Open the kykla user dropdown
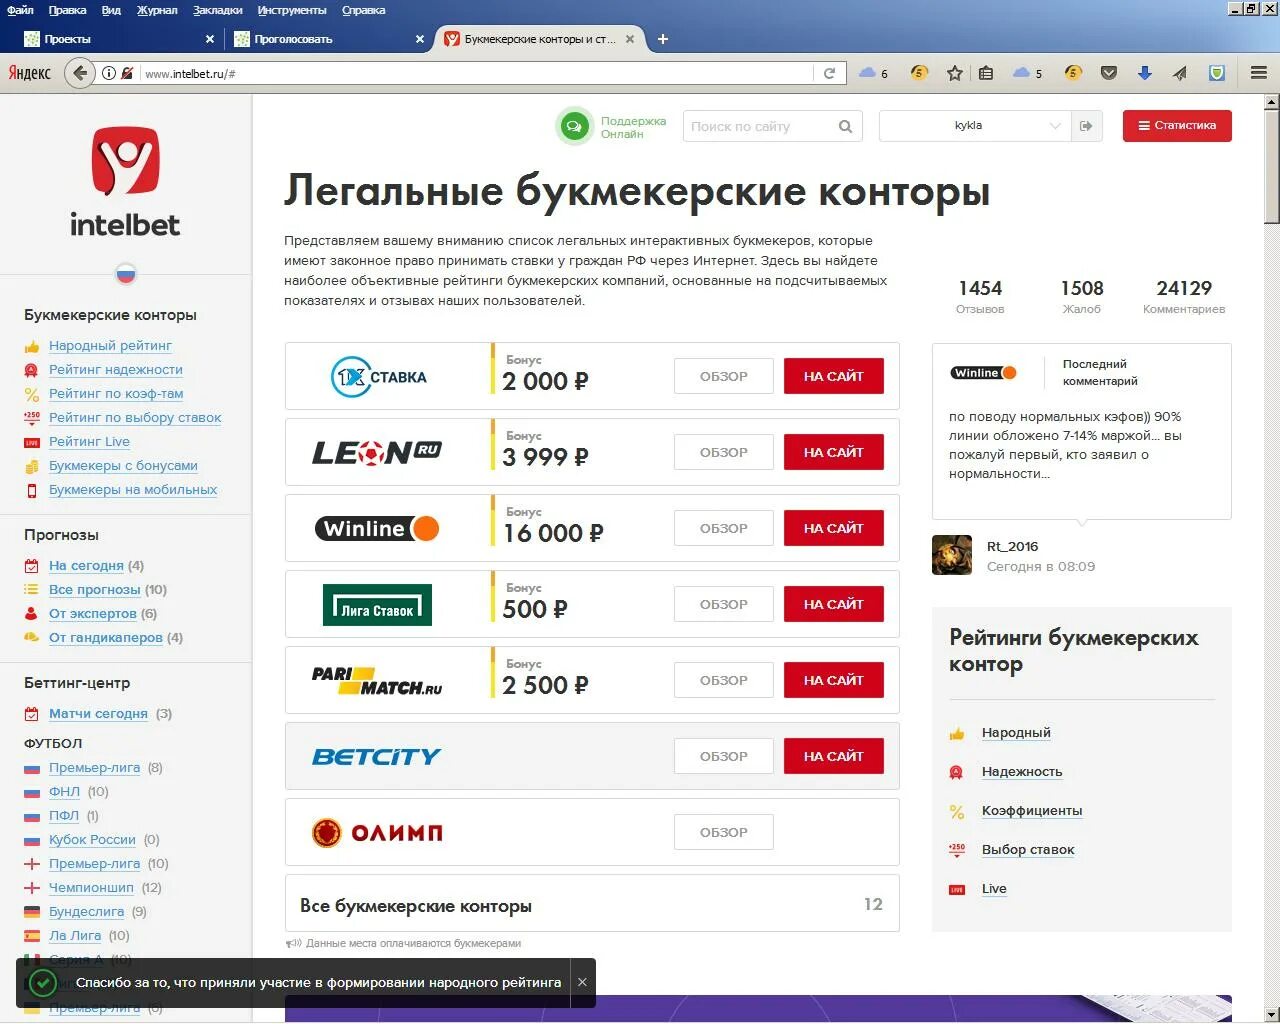Image resolution: width=1280 pixels, height=1024 pixels. (975, 126)
